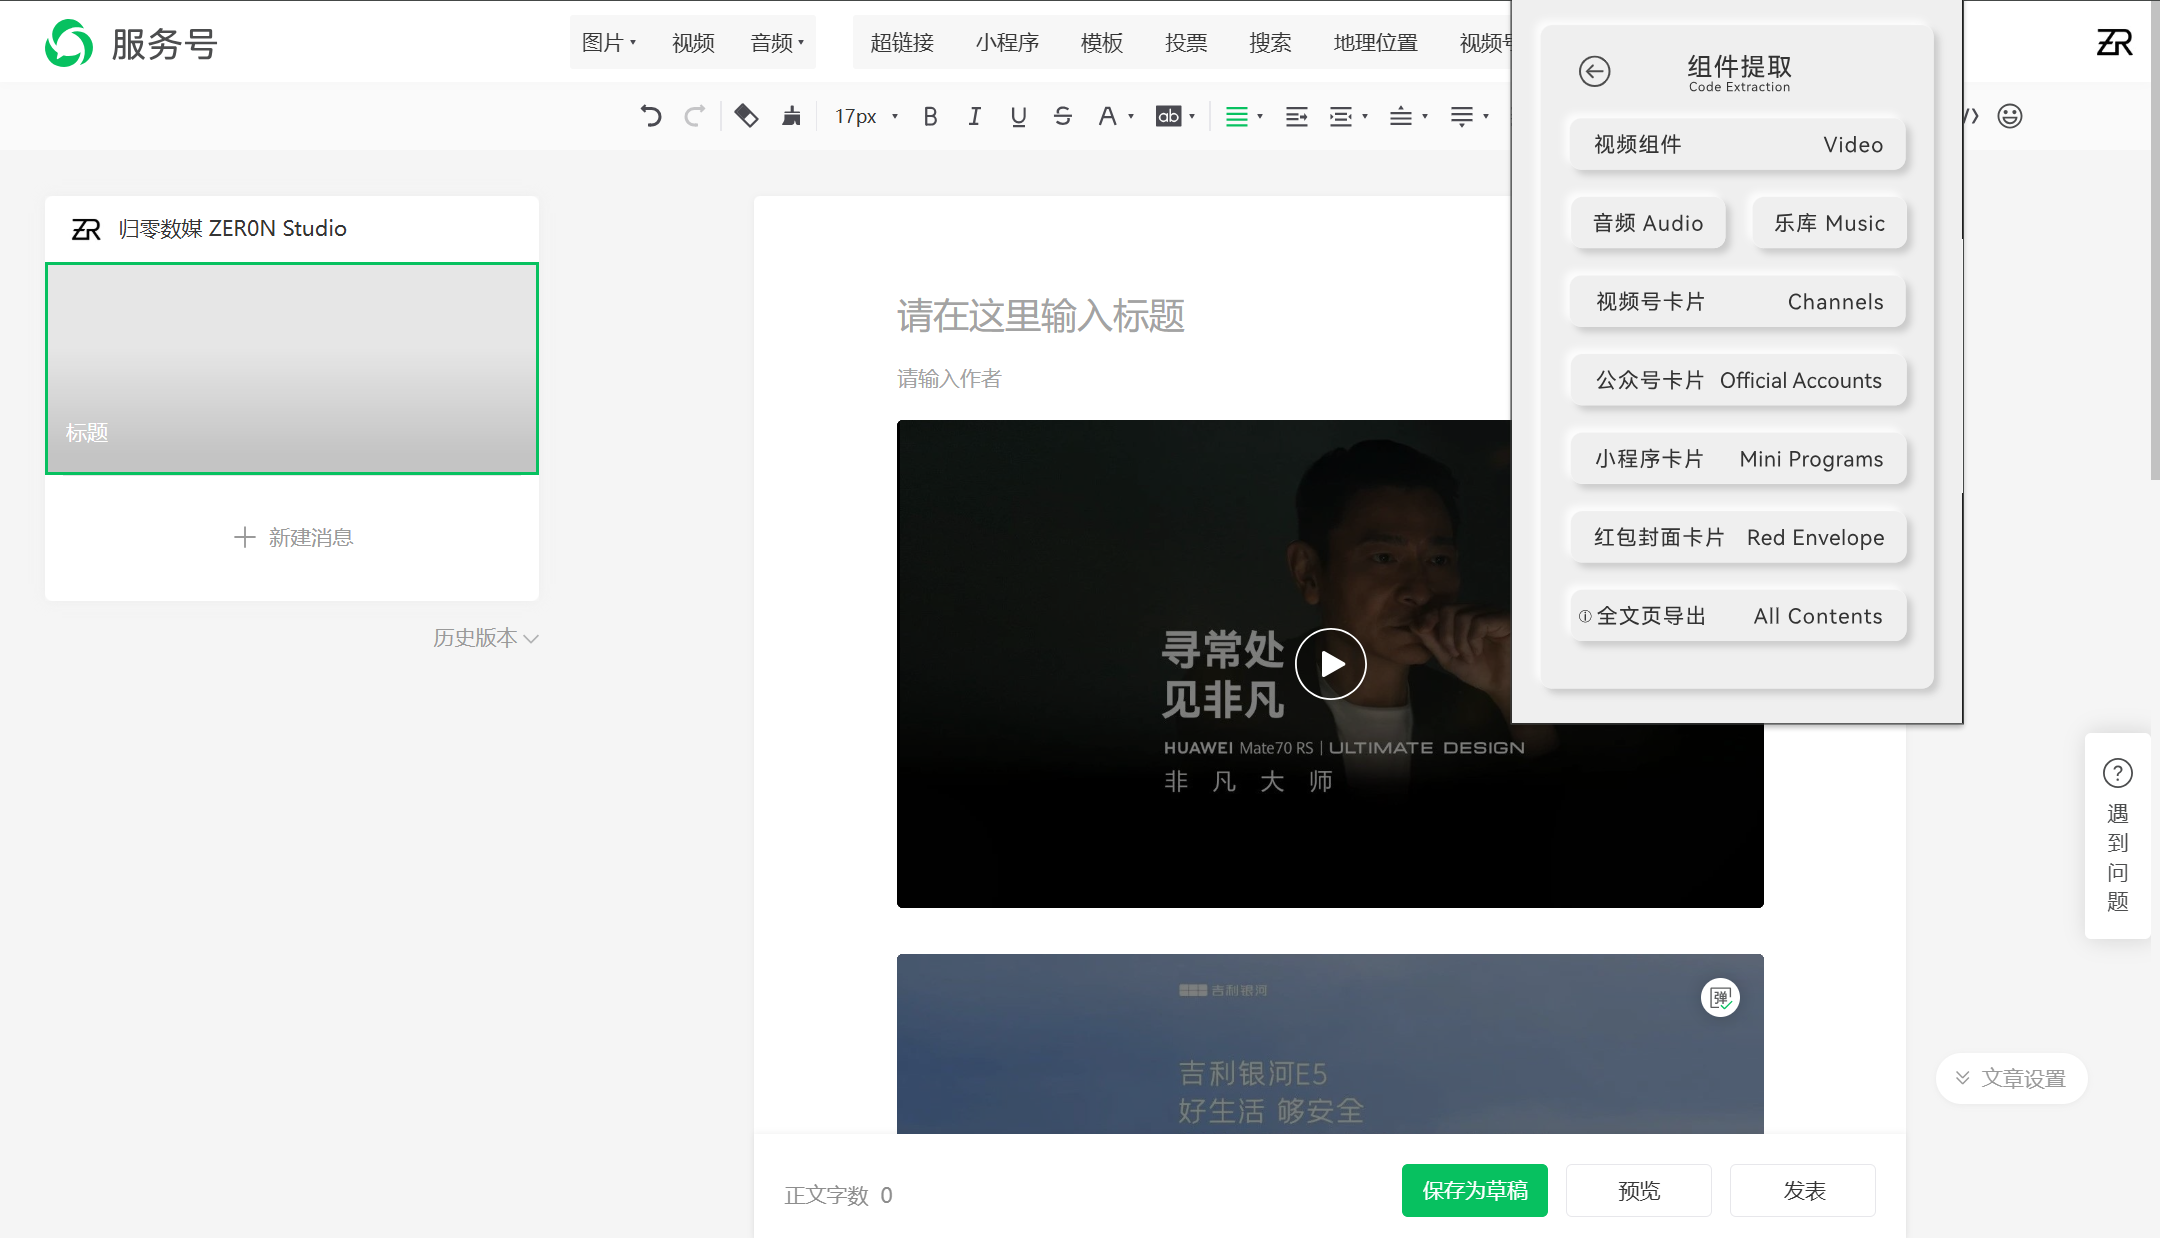
Task: Click 地理位置 location item
Action: click(1376, 43)
